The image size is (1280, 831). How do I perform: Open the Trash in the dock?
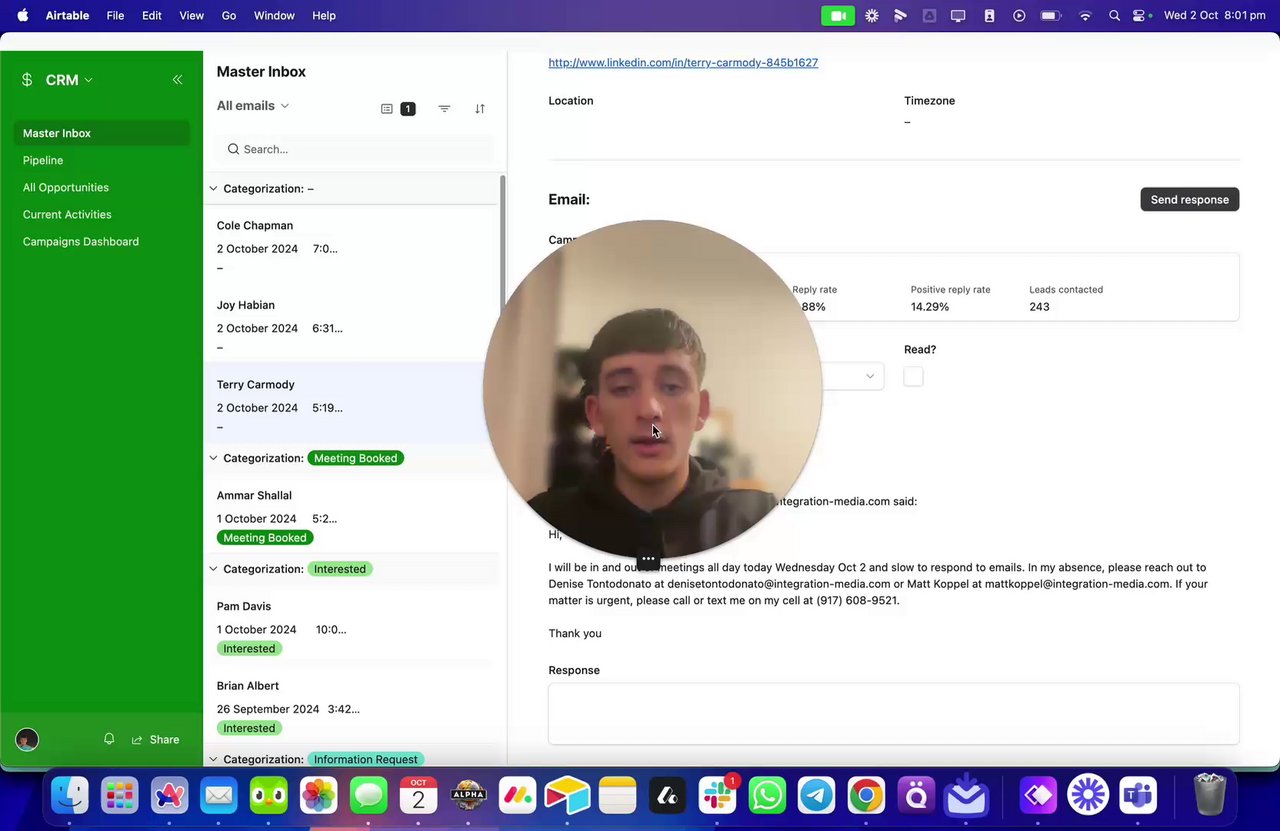[1210, 796]
